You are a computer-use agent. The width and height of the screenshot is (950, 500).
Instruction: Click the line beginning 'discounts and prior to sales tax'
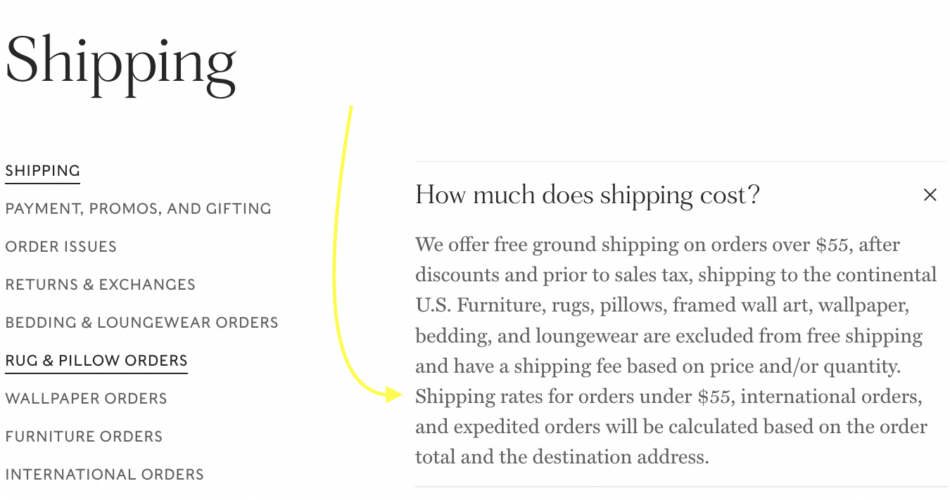pyautogui.click(x=676, y=275)
